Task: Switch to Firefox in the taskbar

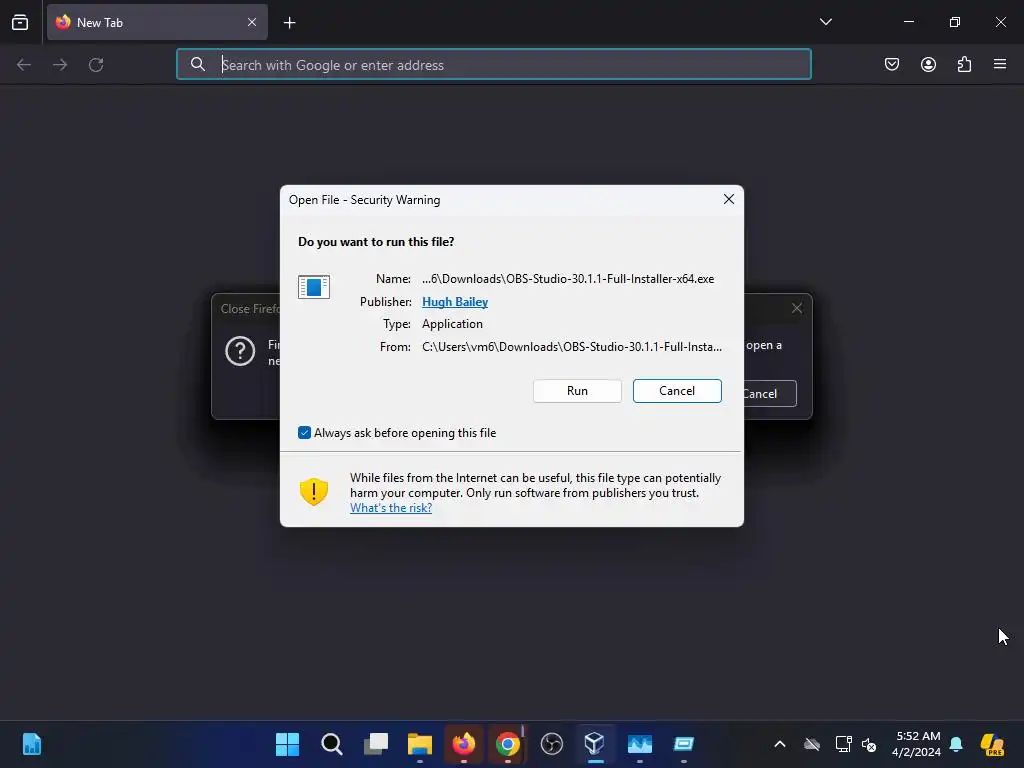Action: pos(464,744)
